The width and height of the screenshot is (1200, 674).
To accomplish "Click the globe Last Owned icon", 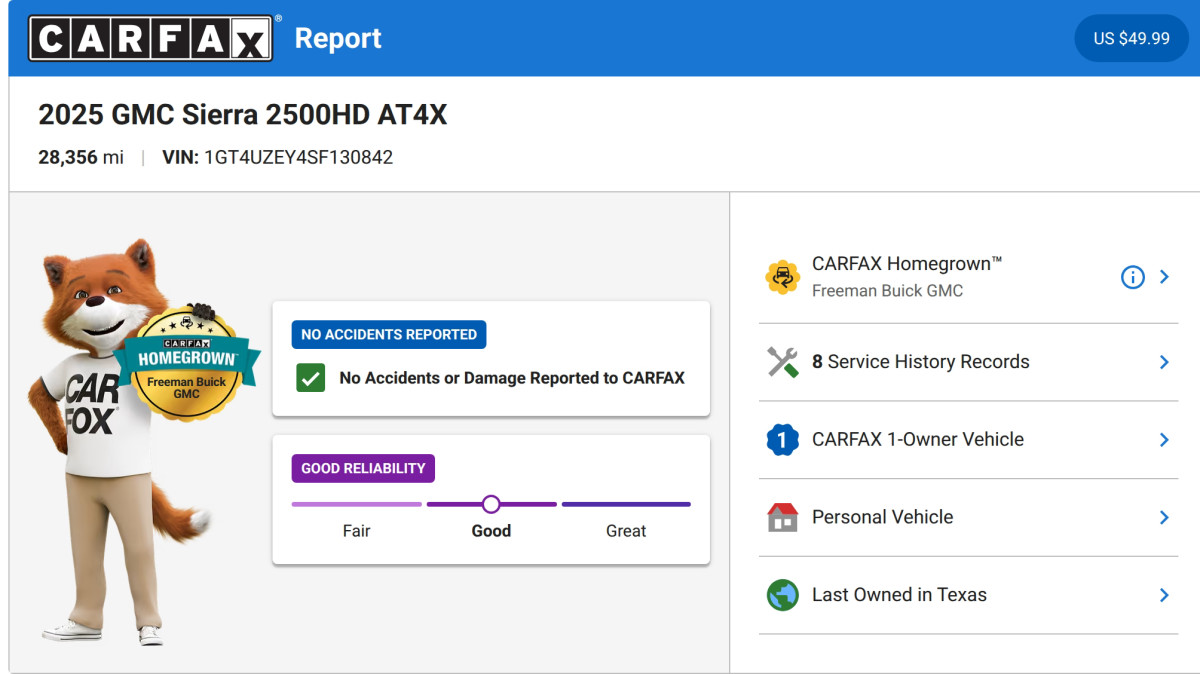I will coord(782,595).
